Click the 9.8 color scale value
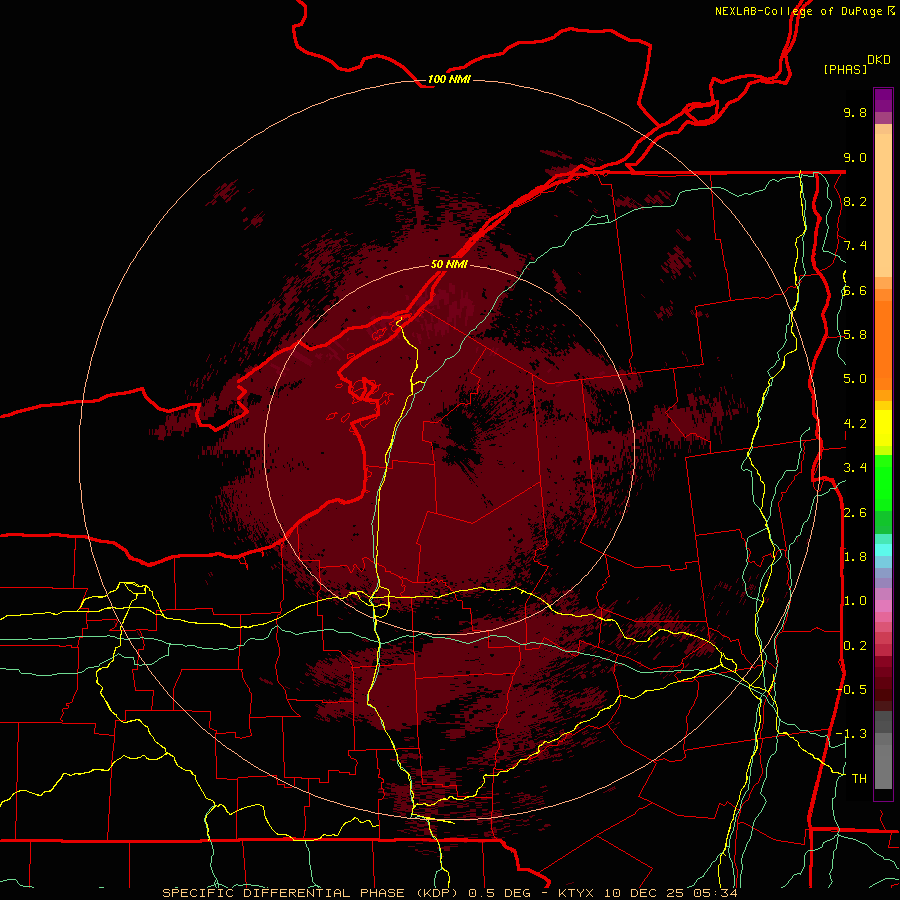This screenshot has height=900, width=900. [x=855, y=112]
